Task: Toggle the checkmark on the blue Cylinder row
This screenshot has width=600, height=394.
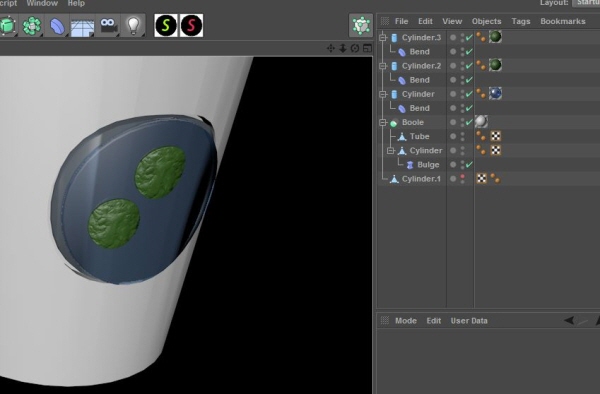Action: point(469,94)
